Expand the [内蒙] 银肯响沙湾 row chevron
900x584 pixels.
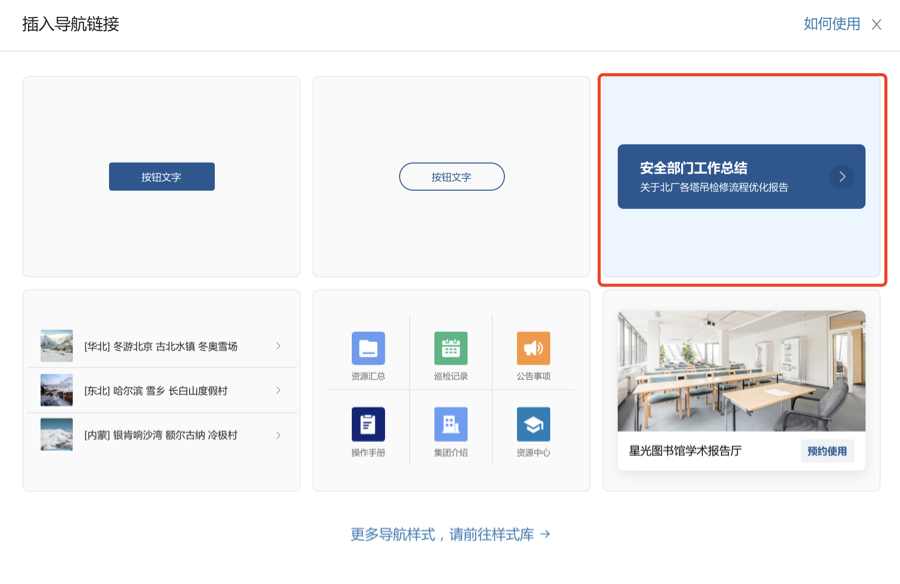(x=278, y=435)
